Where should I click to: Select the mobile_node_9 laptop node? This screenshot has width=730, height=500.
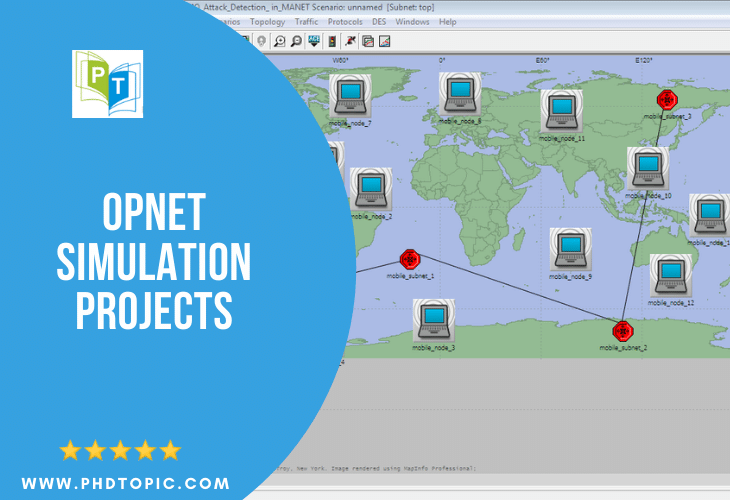coord(571,249)
